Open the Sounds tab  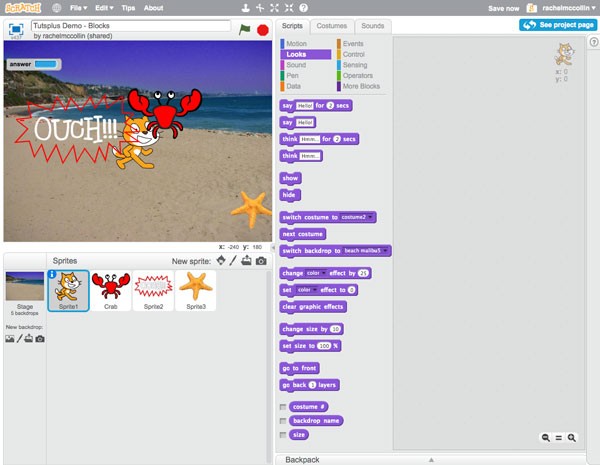pyautogui.click(x=372, y=26)
